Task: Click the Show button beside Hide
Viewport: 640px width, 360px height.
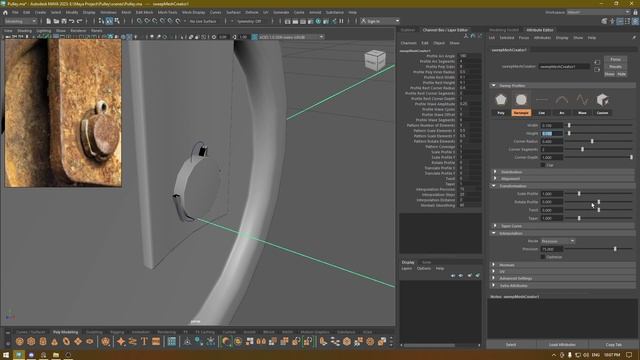Action: [x=609, y=74]
